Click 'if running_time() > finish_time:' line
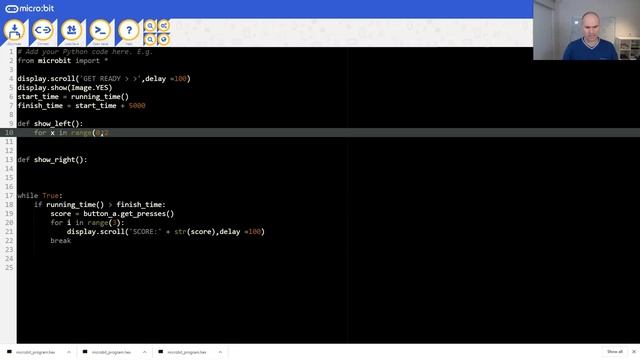The height and width of the screenshot is (360, 640). coord(100,204)
